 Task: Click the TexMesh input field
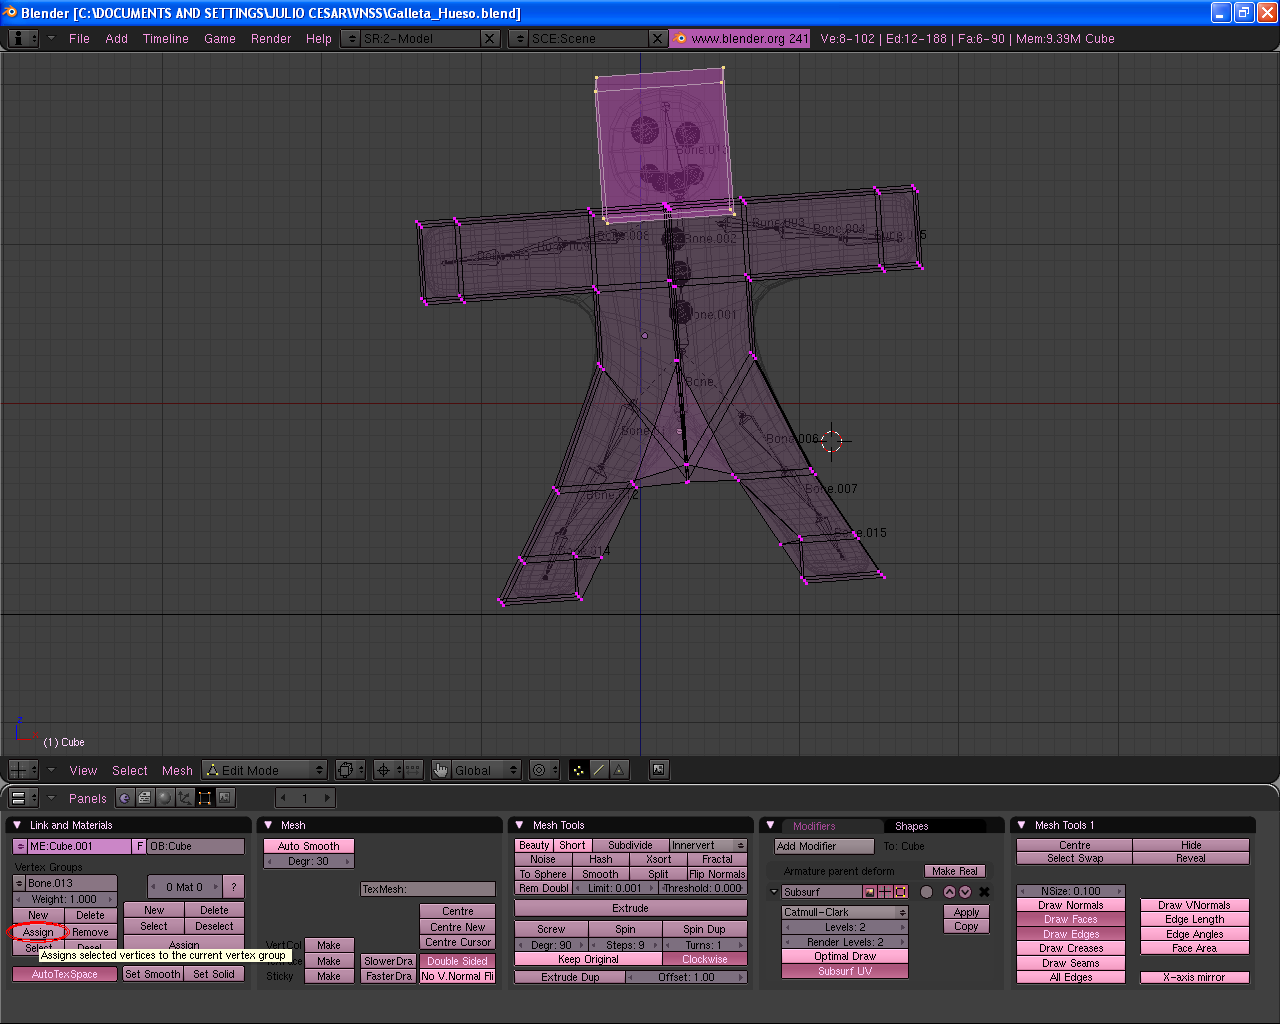tap(428, 889)
